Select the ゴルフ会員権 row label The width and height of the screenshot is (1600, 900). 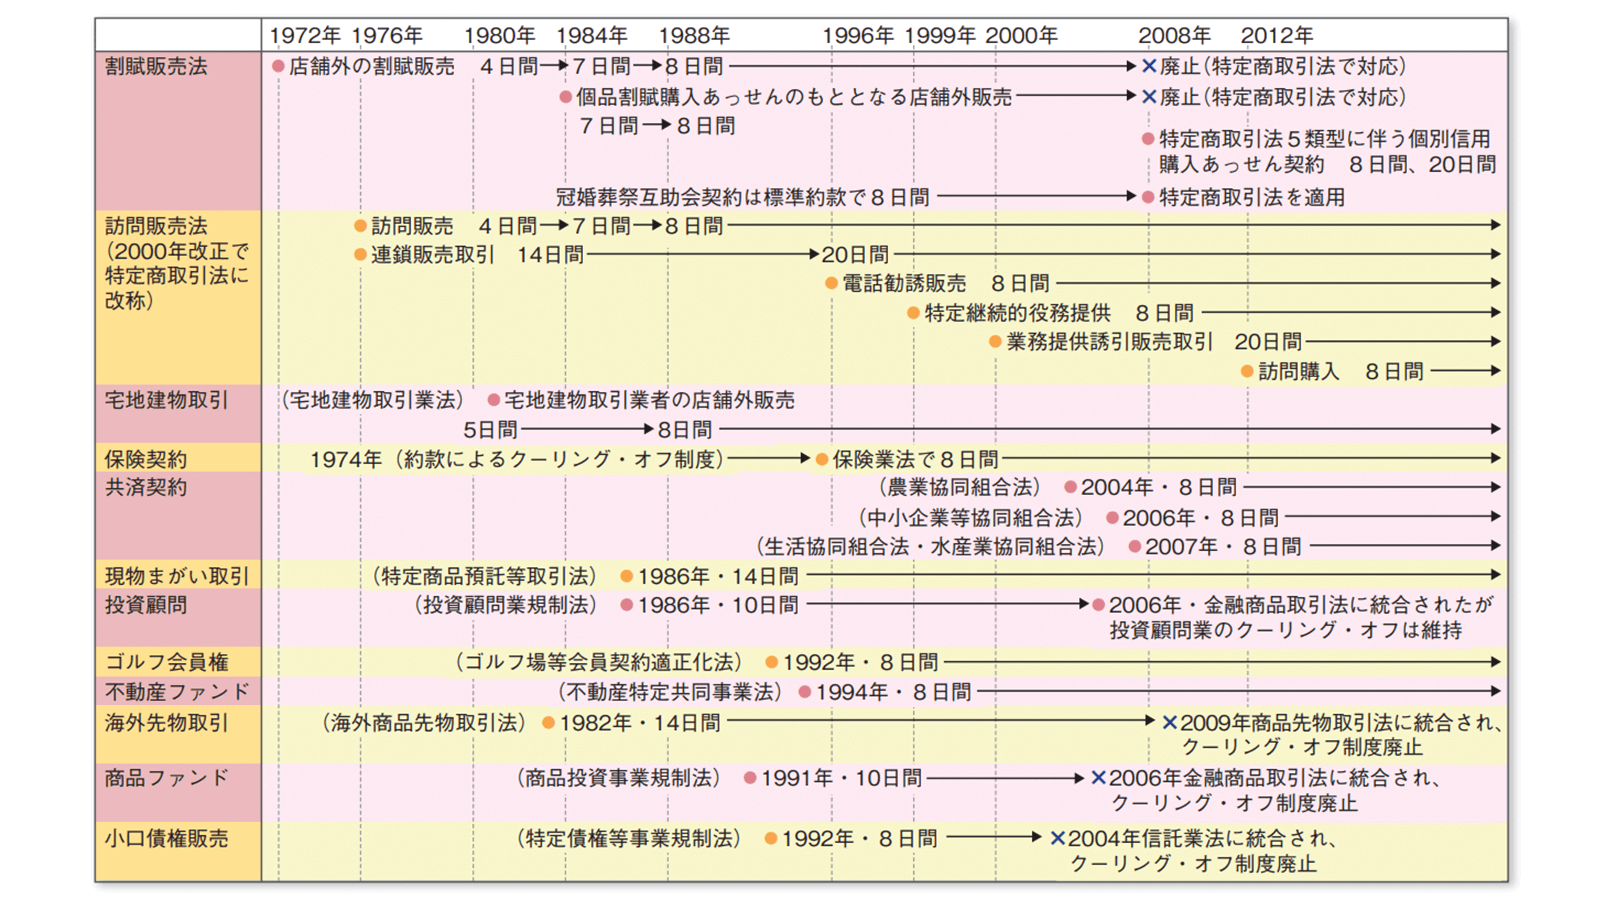click(167, 662)
